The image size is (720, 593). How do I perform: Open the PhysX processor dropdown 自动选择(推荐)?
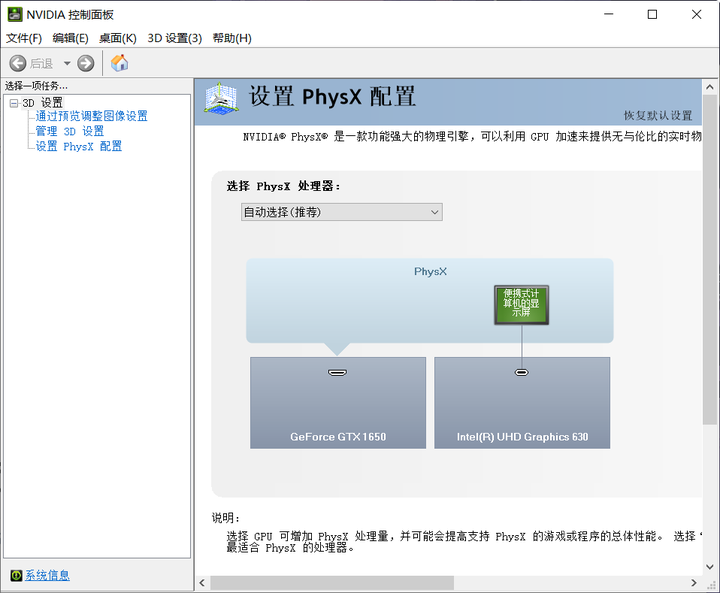[x=342, y=212]
